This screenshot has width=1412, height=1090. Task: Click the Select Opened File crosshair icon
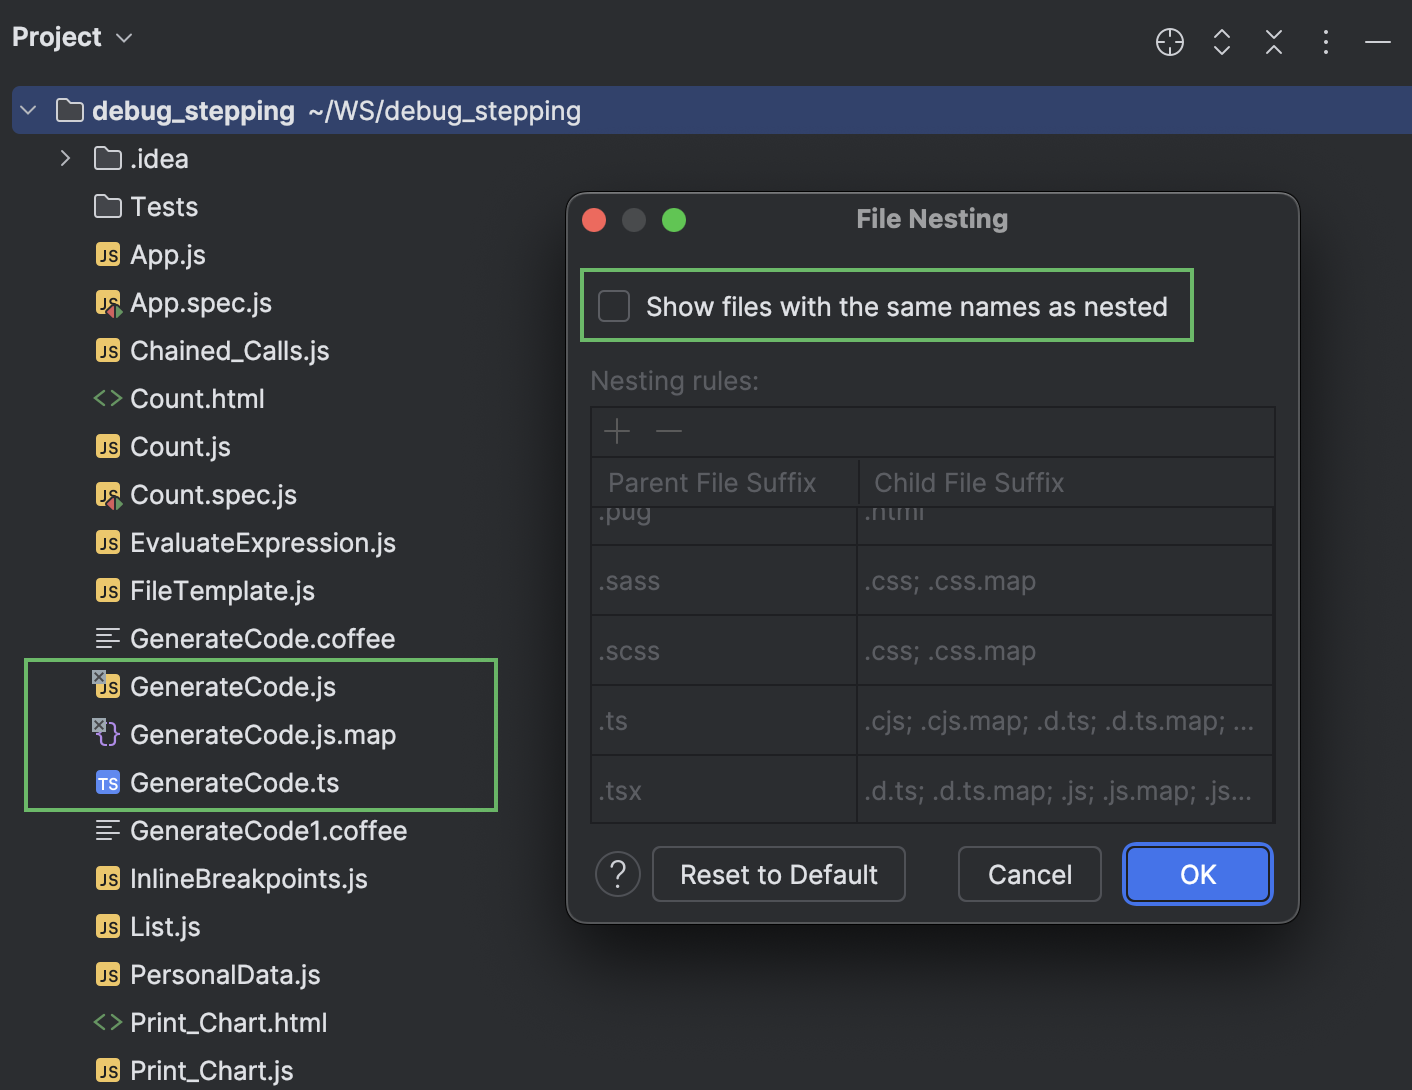1169,42
